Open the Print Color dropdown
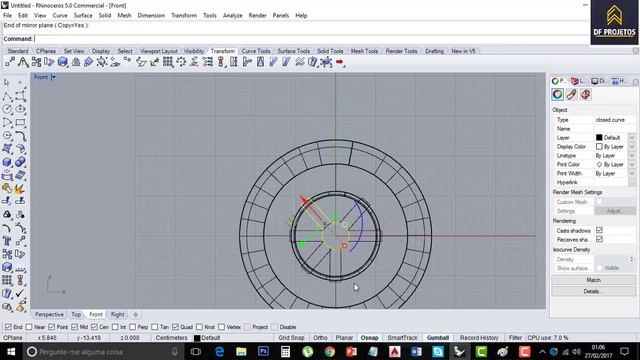This screenshot has height=360, width=640. pyautogui.click(x=632, y=164)
